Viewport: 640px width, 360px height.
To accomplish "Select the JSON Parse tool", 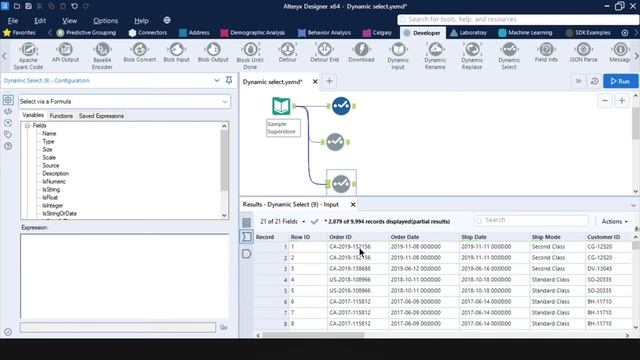I will [583, 52].
